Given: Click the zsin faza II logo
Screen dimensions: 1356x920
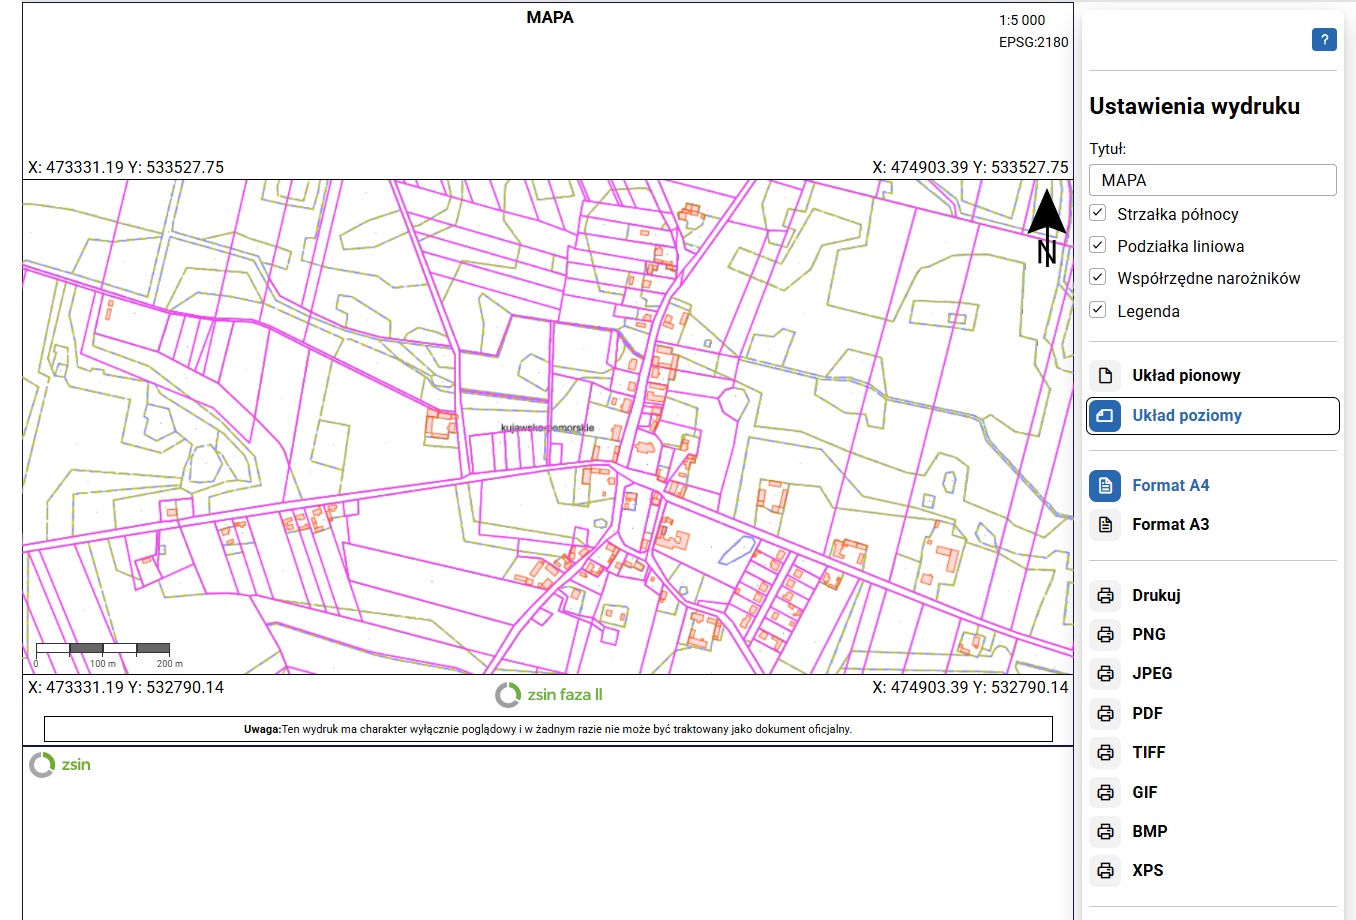Looking at the screenshot, I should click(549, 695).
